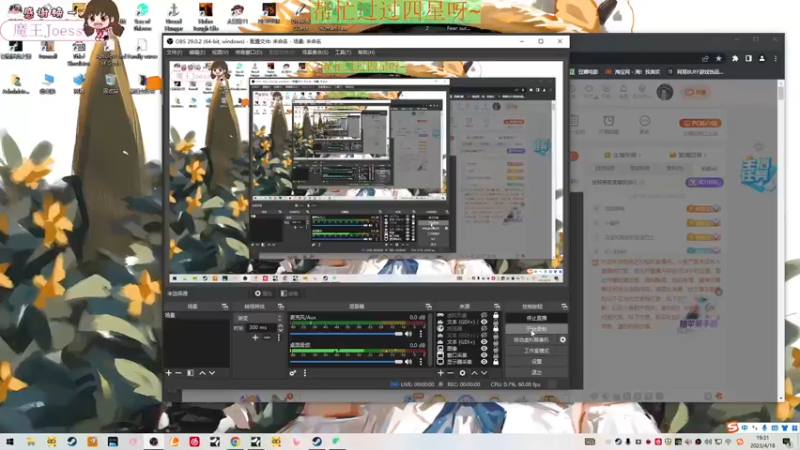The image size is (800, 450).
Task: Click the 300 ms duration input field
Action: point(261,328)
